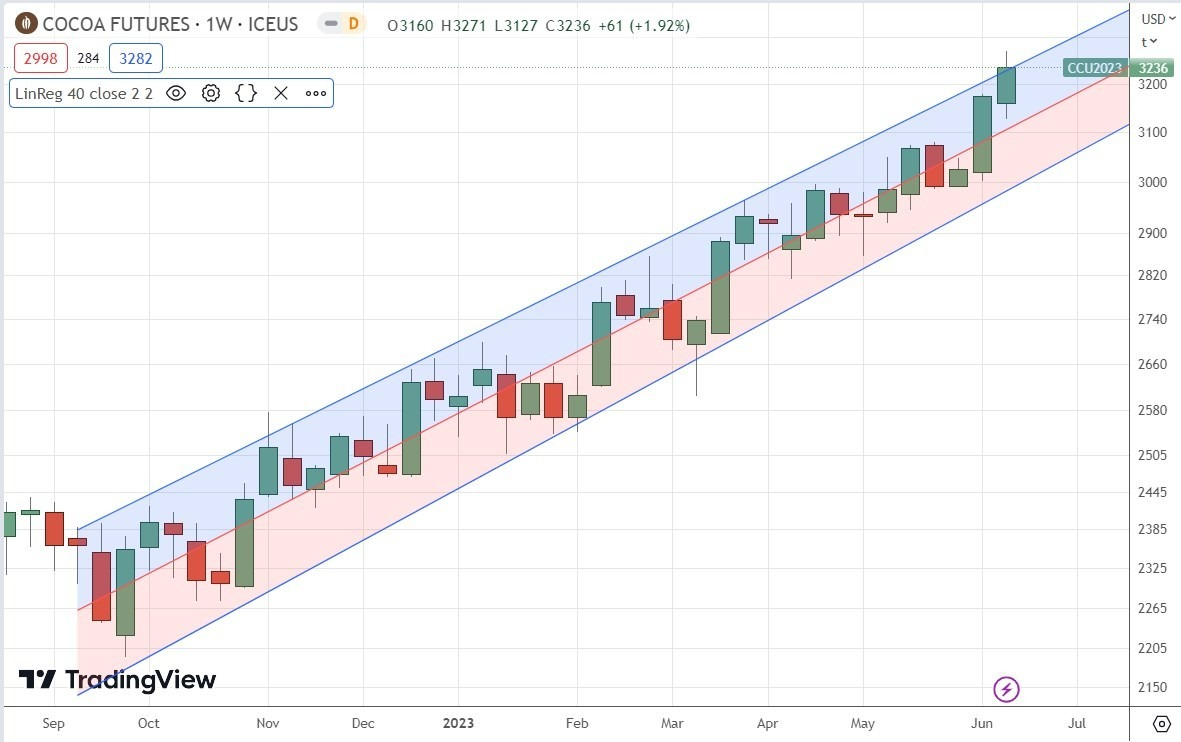Open the LinReg indicator settings gear
This screenshot has height=742, width=1181.
coord(211,93)
